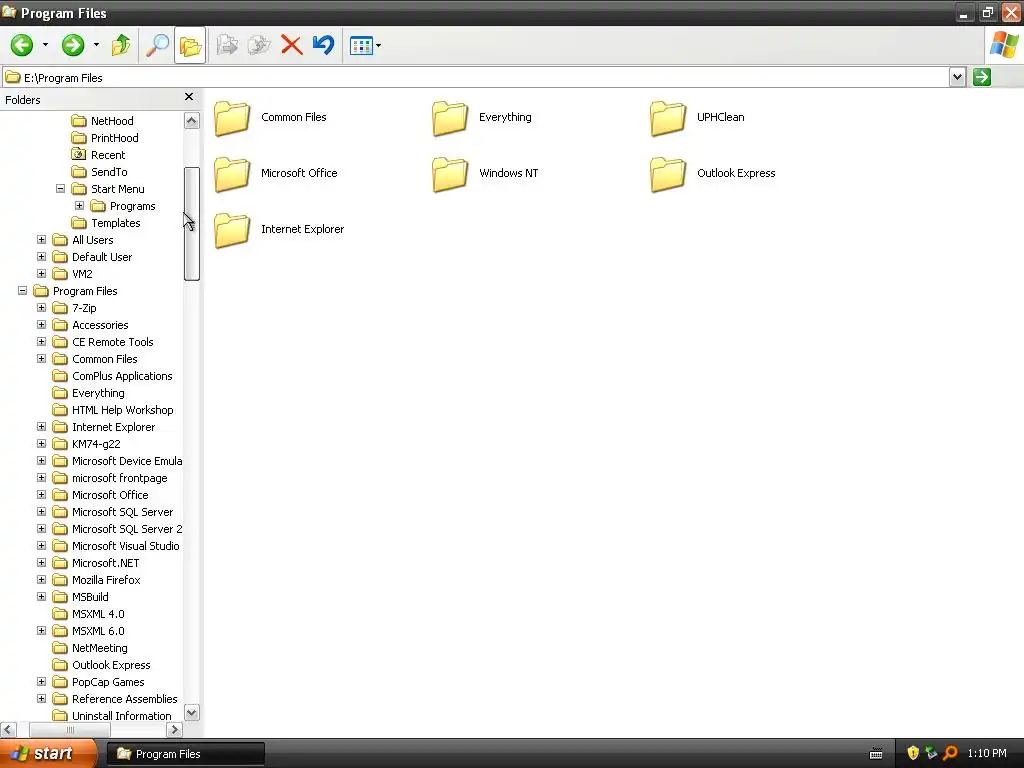Open the Views button menu
The height and width of the screenshot is (768, 1024).
[365, 46]
